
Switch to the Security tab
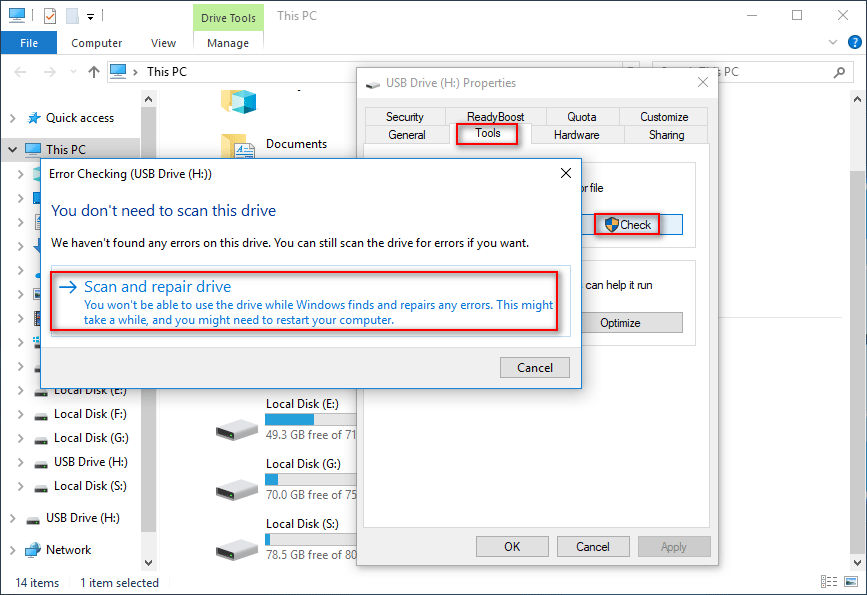click(x=405, y=117)
